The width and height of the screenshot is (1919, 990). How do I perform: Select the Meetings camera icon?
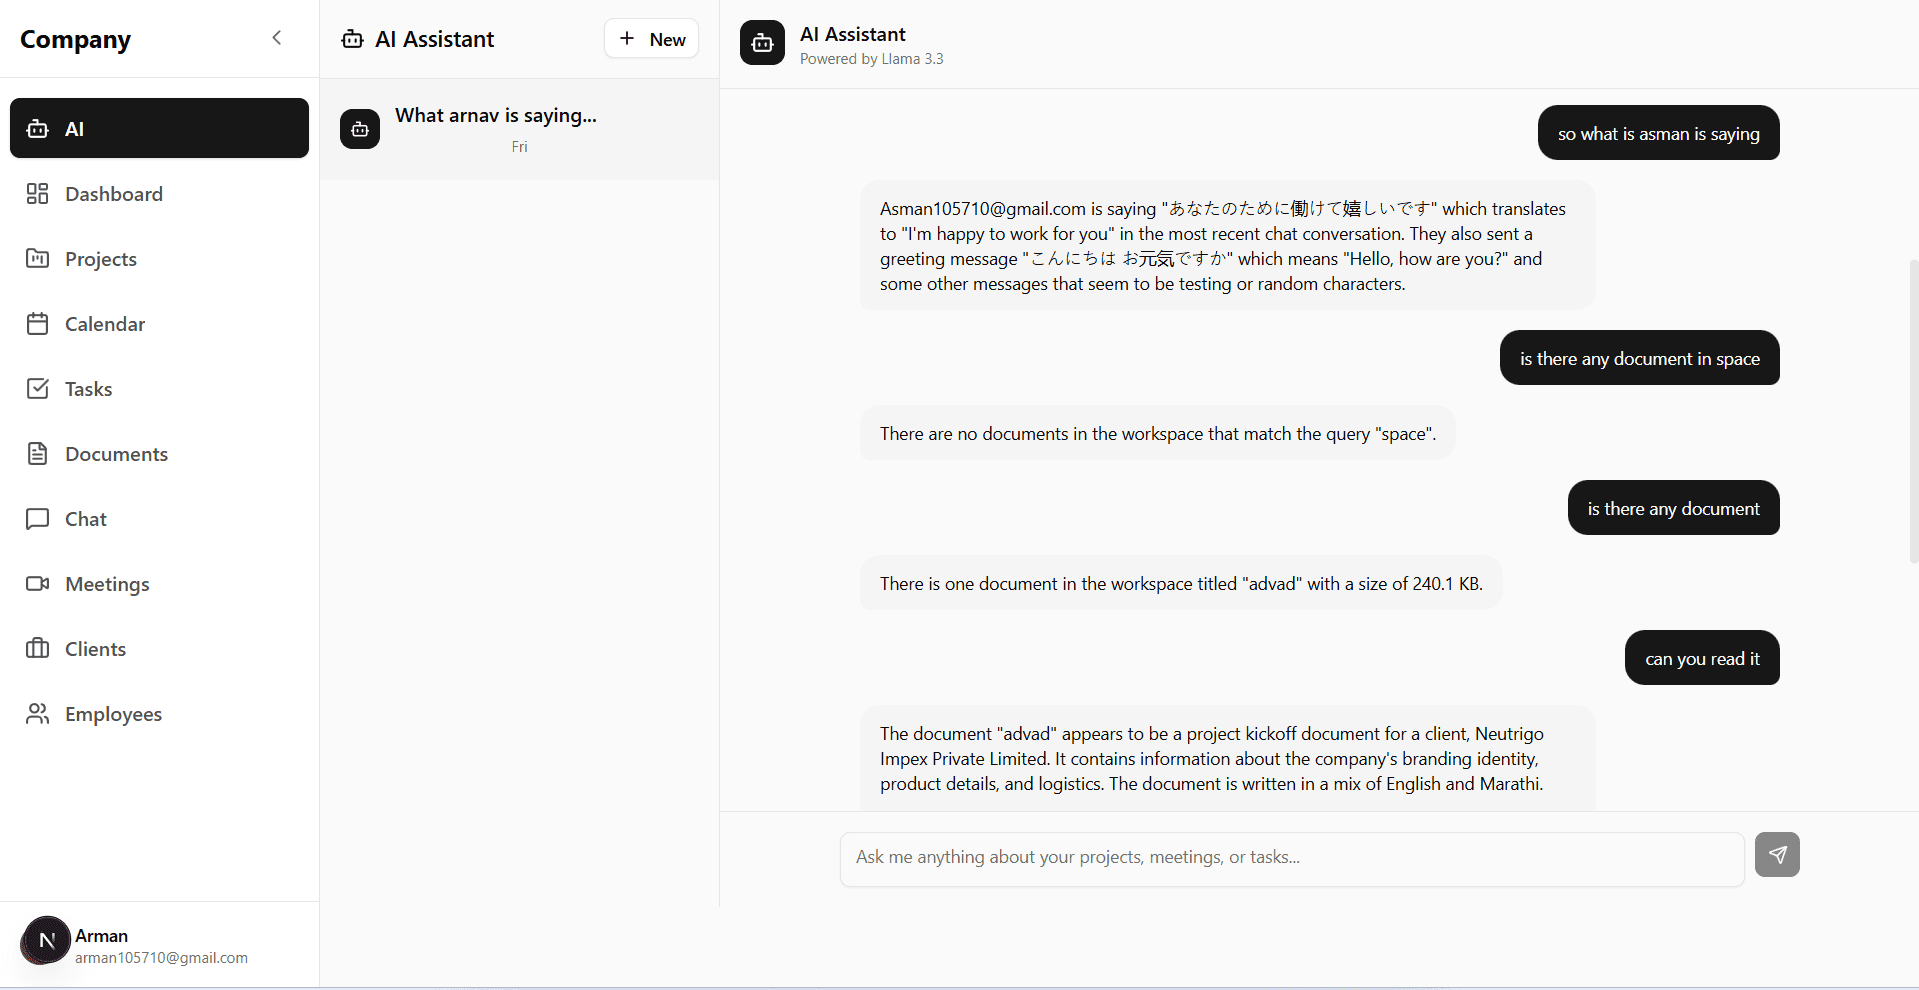(x=37, y=583)
